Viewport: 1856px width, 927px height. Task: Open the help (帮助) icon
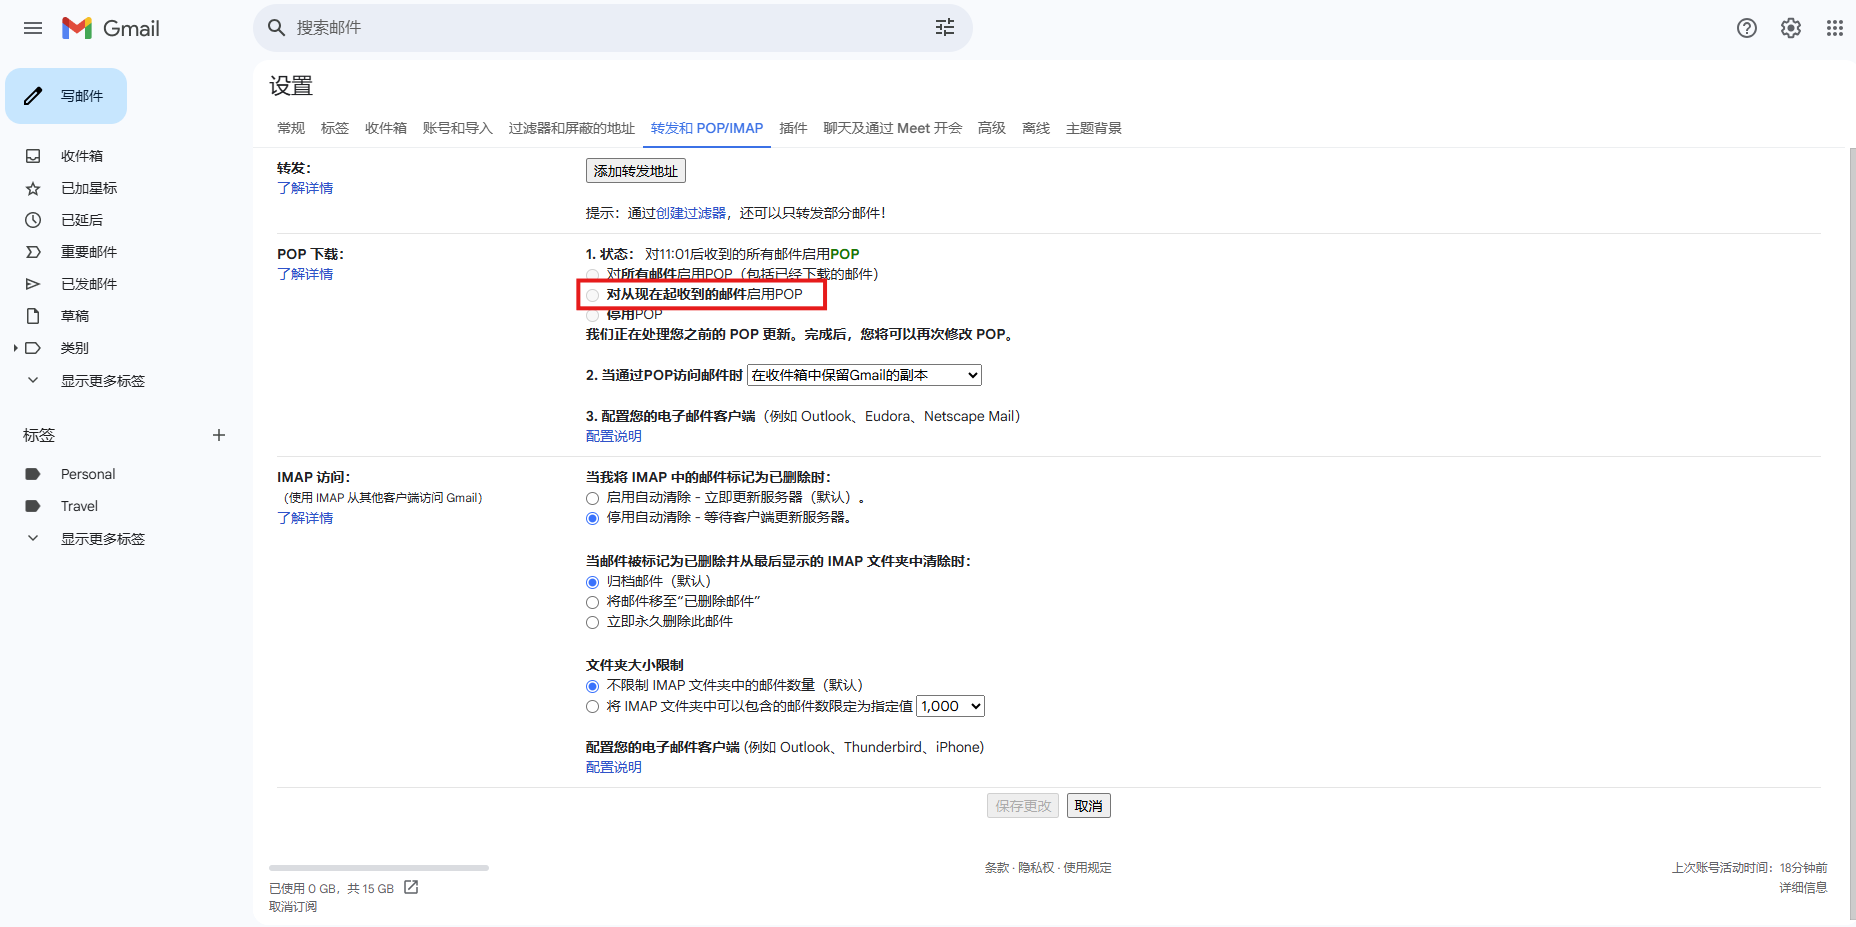pyautogui.click(x=1746, y=28)
